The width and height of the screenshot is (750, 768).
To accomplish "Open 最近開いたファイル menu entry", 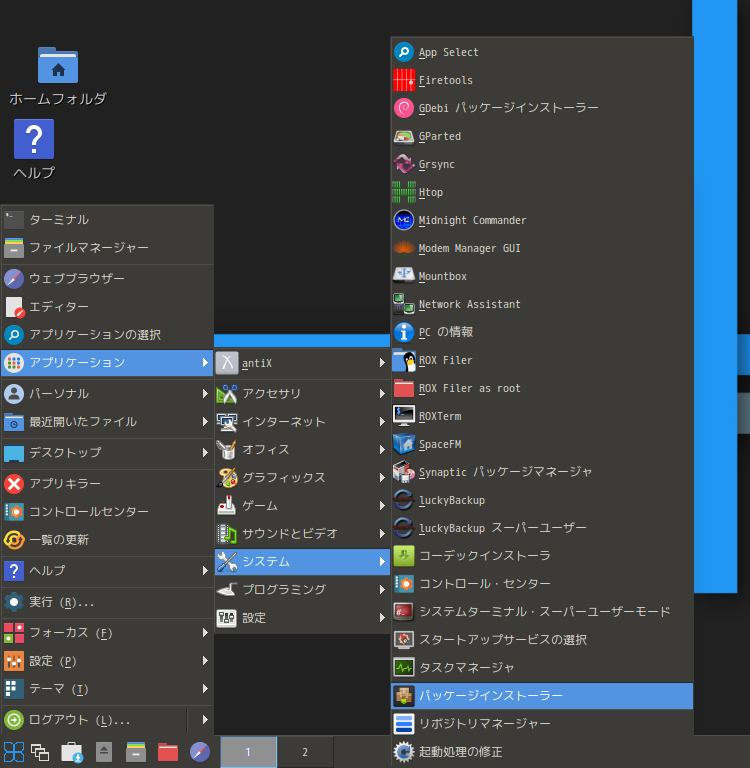I will pyautogui.click(x=107, y=421).
